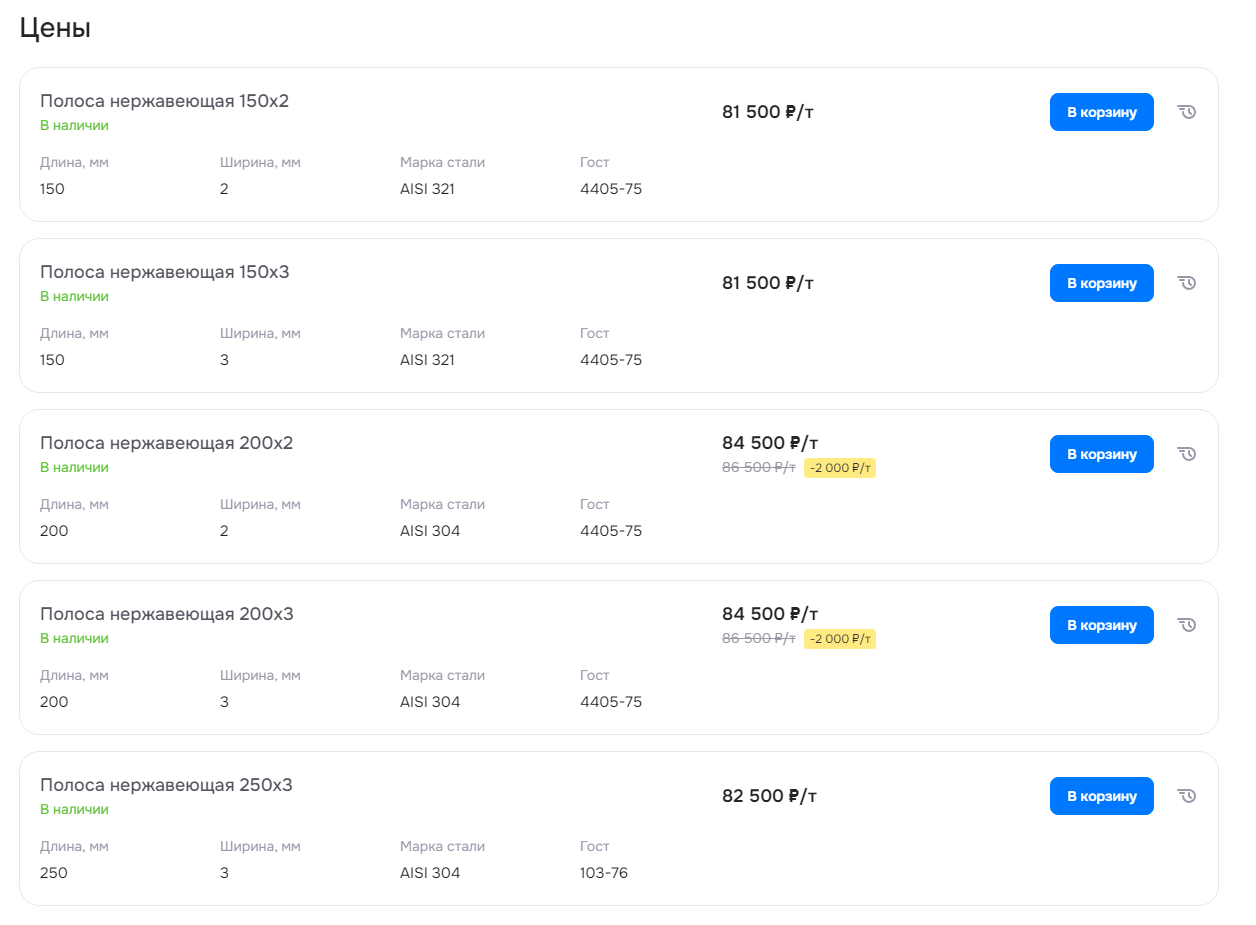Click В корзину for Полоса нержавеющая 200x2
The width and height of the screenshot is (1256, 925).
point(1102,454)
